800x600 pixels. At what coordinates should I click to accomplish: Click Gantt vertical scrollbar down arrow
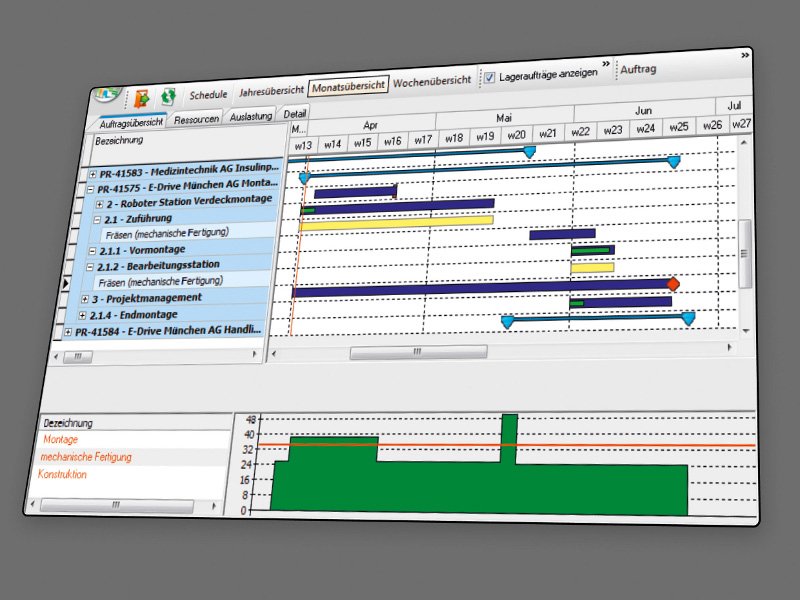point(746,331)
